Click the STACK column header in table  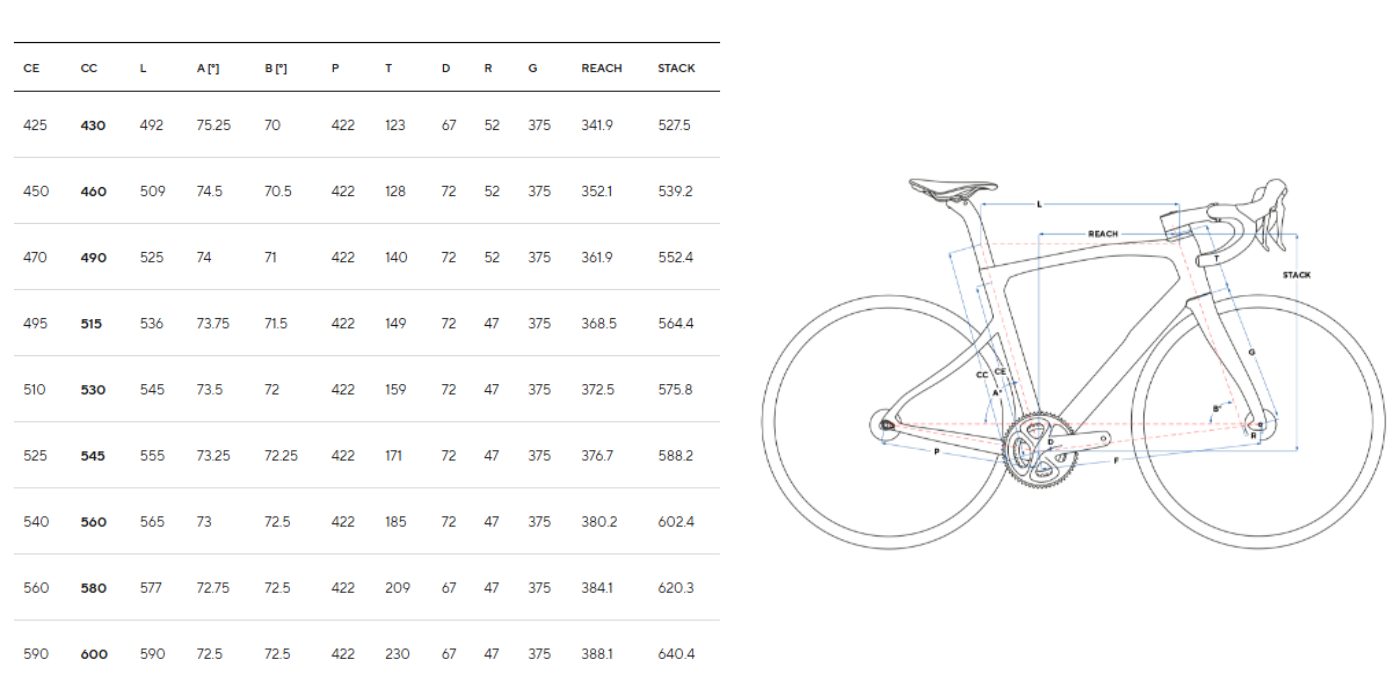click(x=676, y=68)
